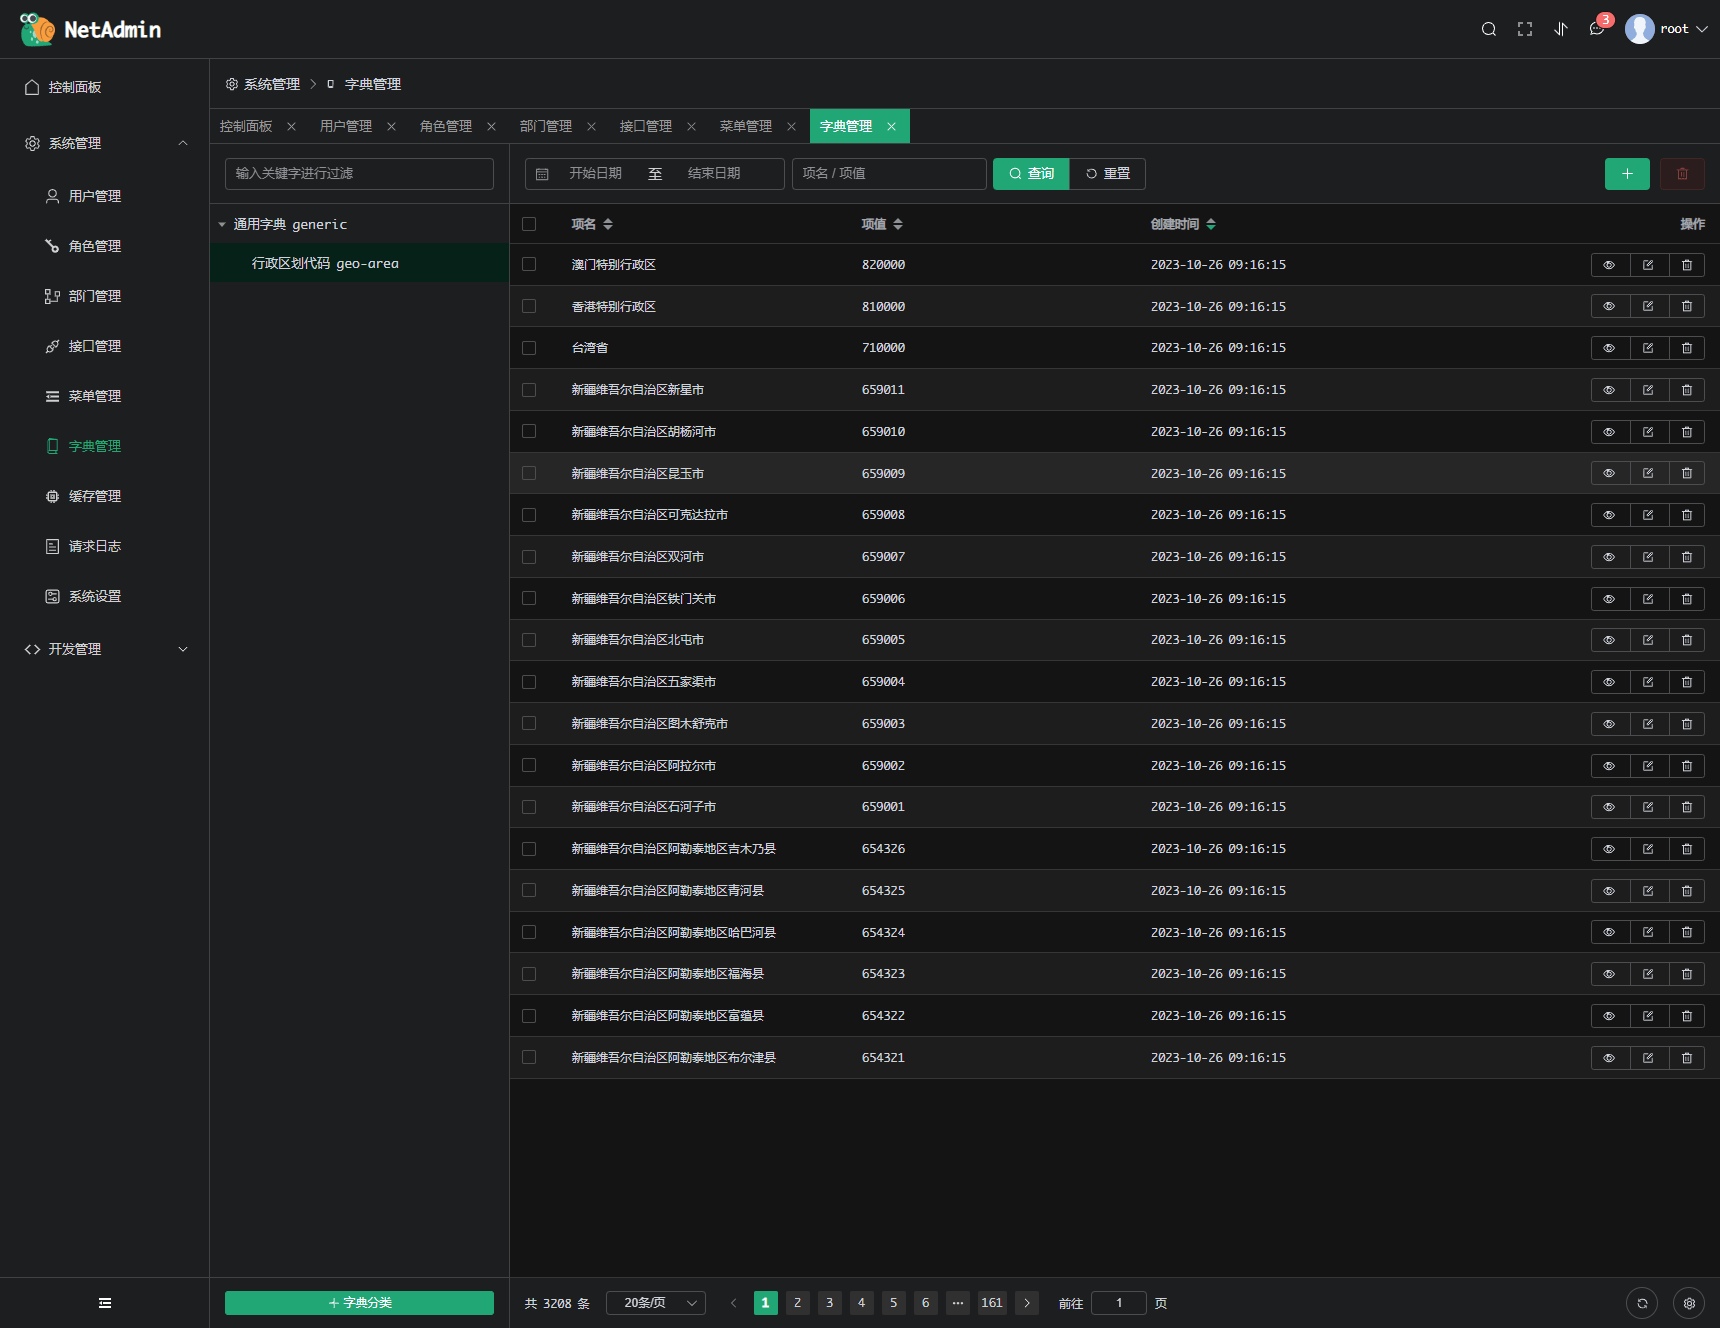Click the table refresh icon
Screen dimensions: 1720x1328
(1642, 1303)
